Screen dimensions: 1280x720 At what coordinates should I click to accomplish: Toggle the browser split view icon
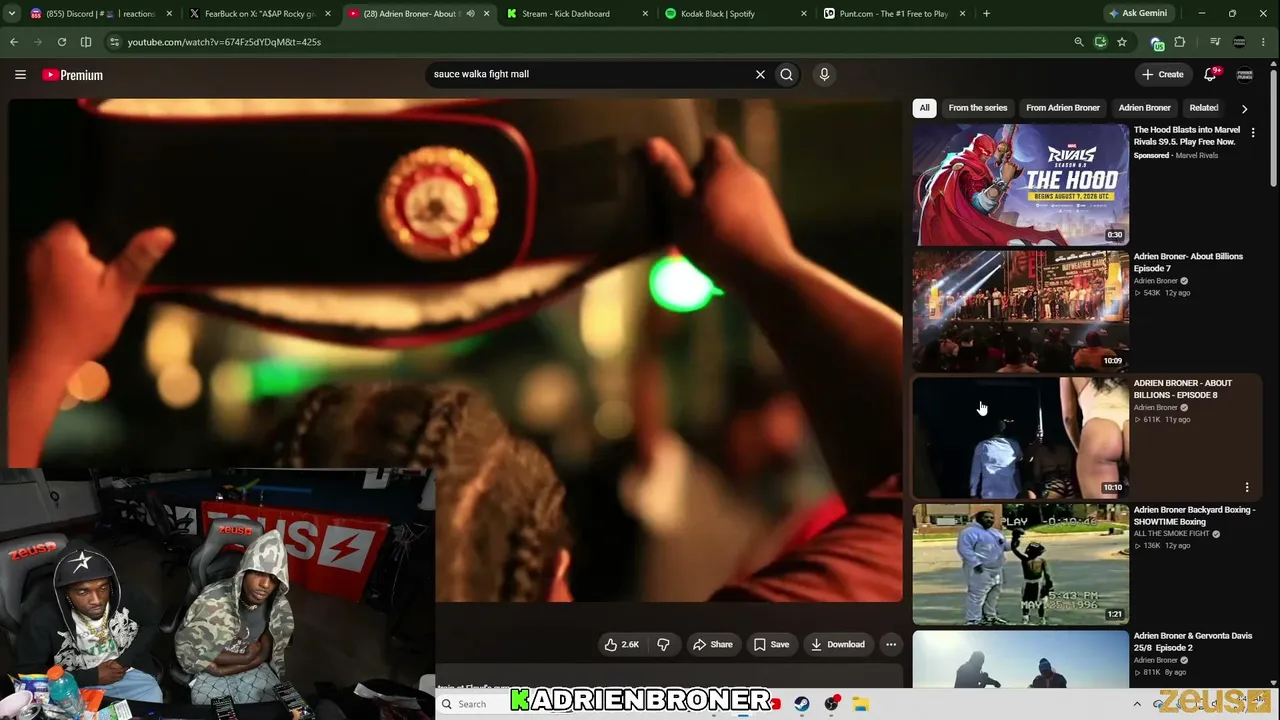click(x=86, y=42)
